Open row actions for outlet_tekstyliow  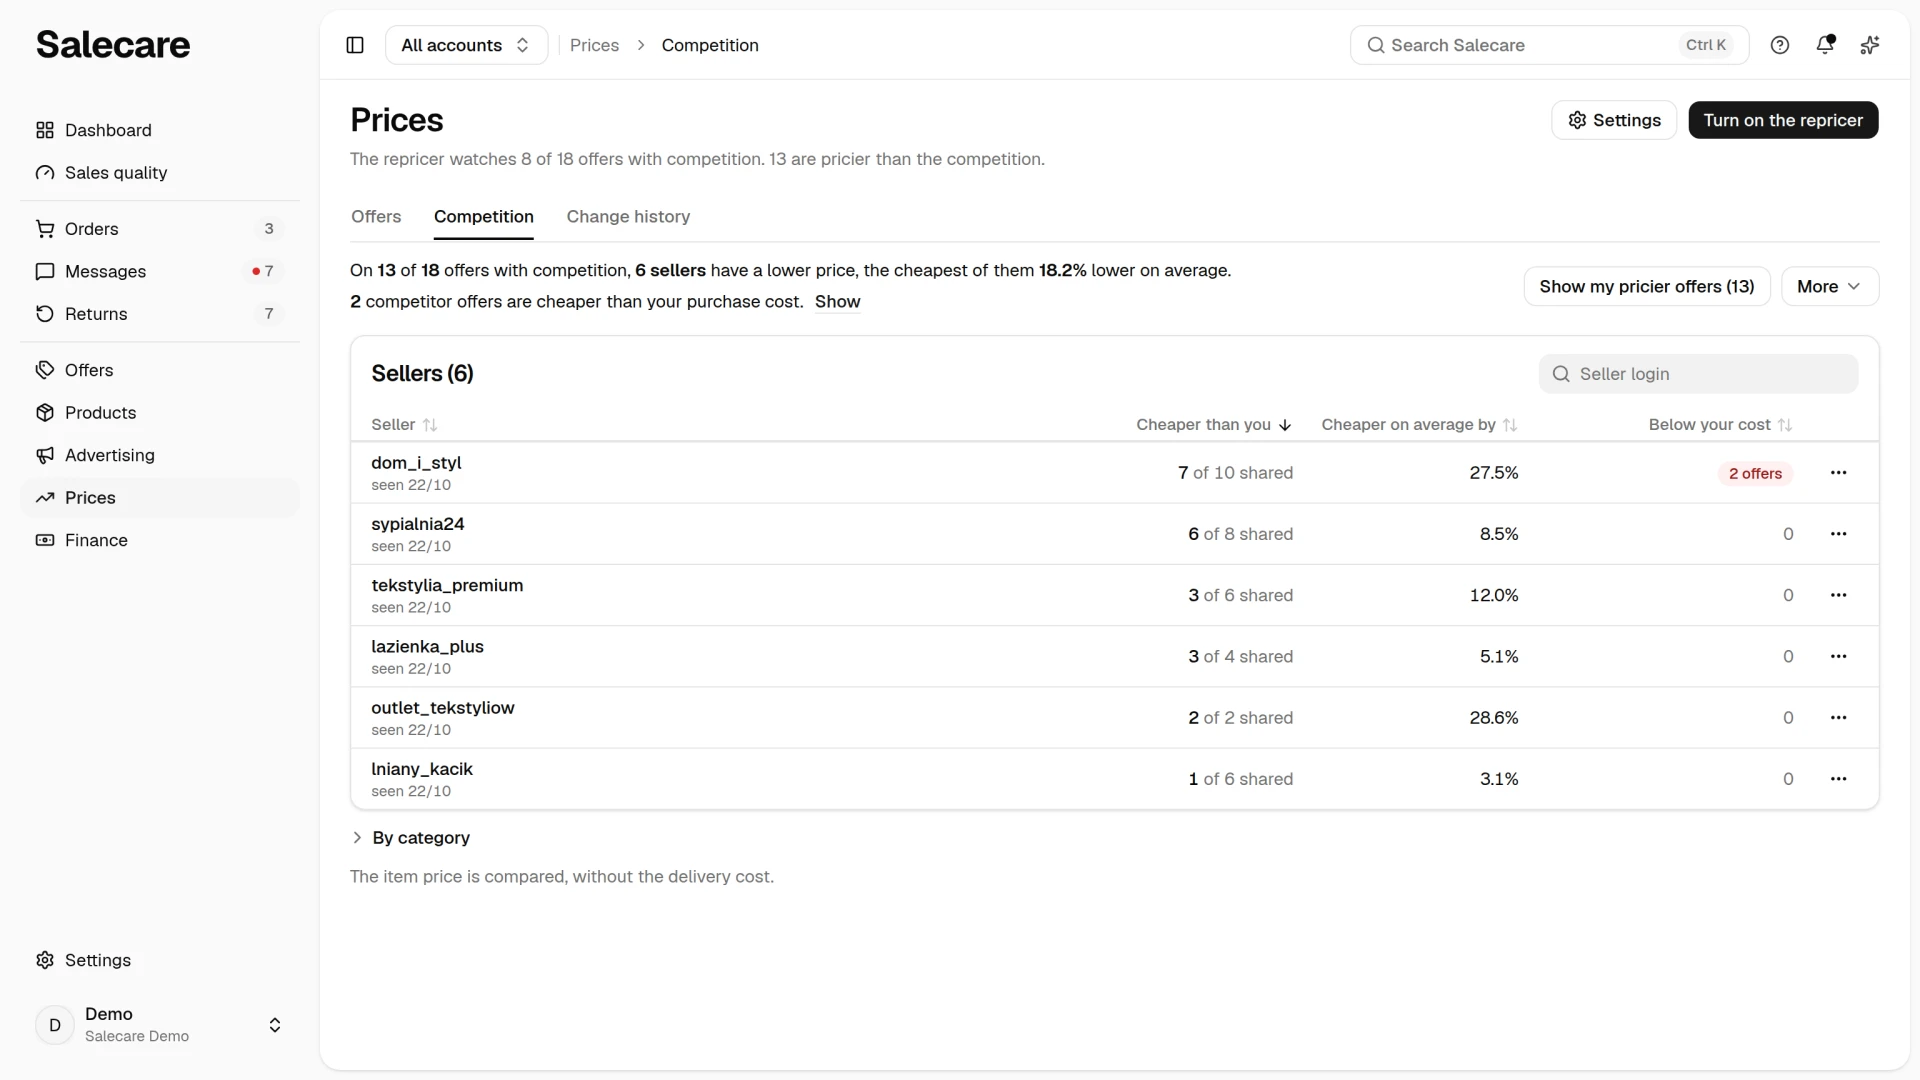1838,718
